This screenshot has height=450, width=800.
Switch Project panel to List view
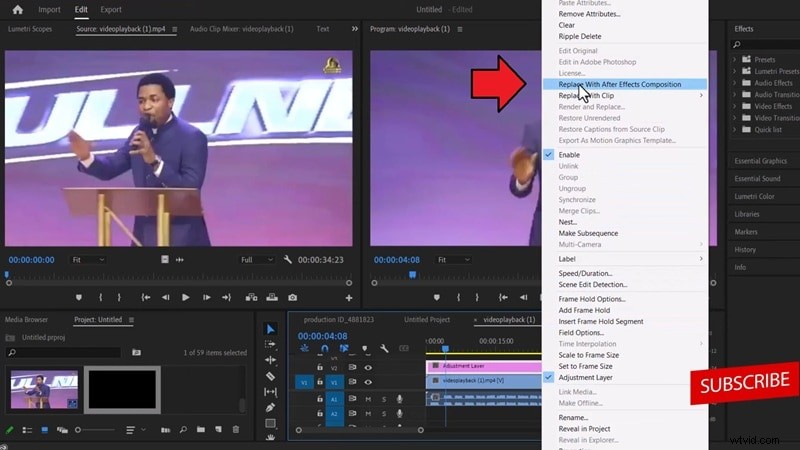pyautogui.click(x=27, y=430)
